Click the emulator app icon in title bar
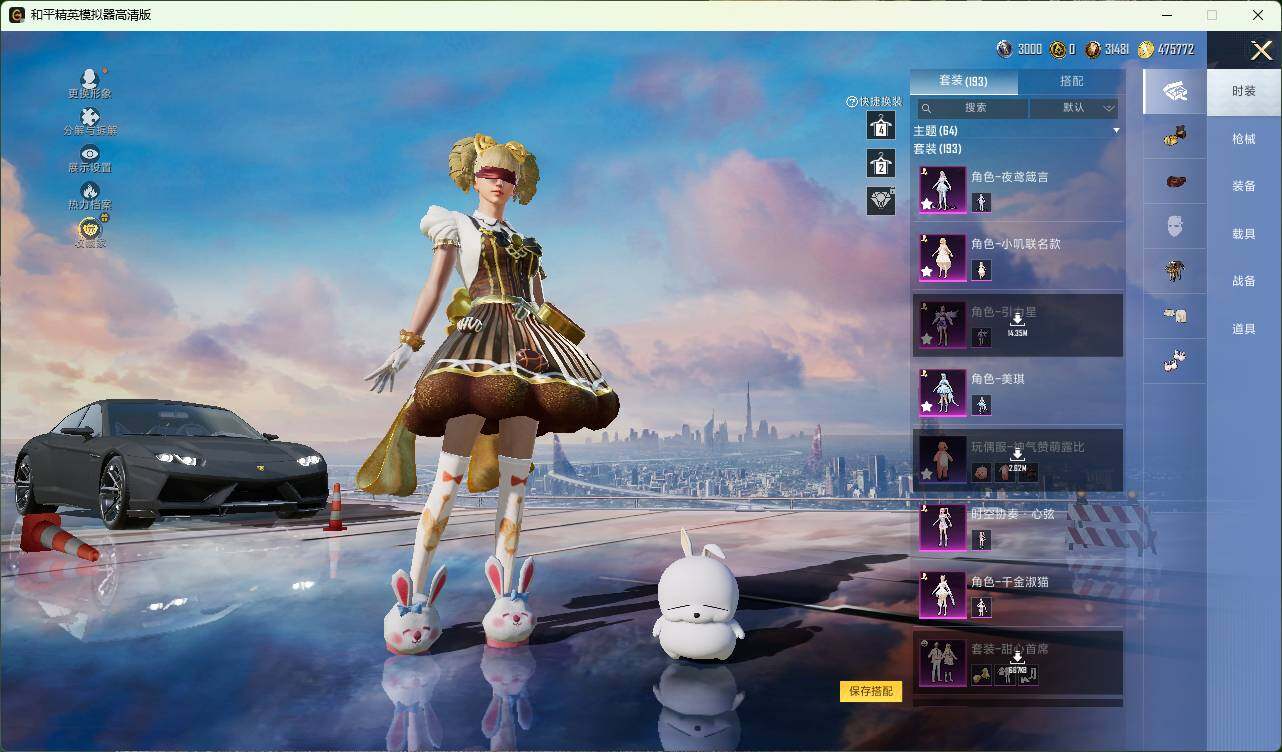 [16, 15]
